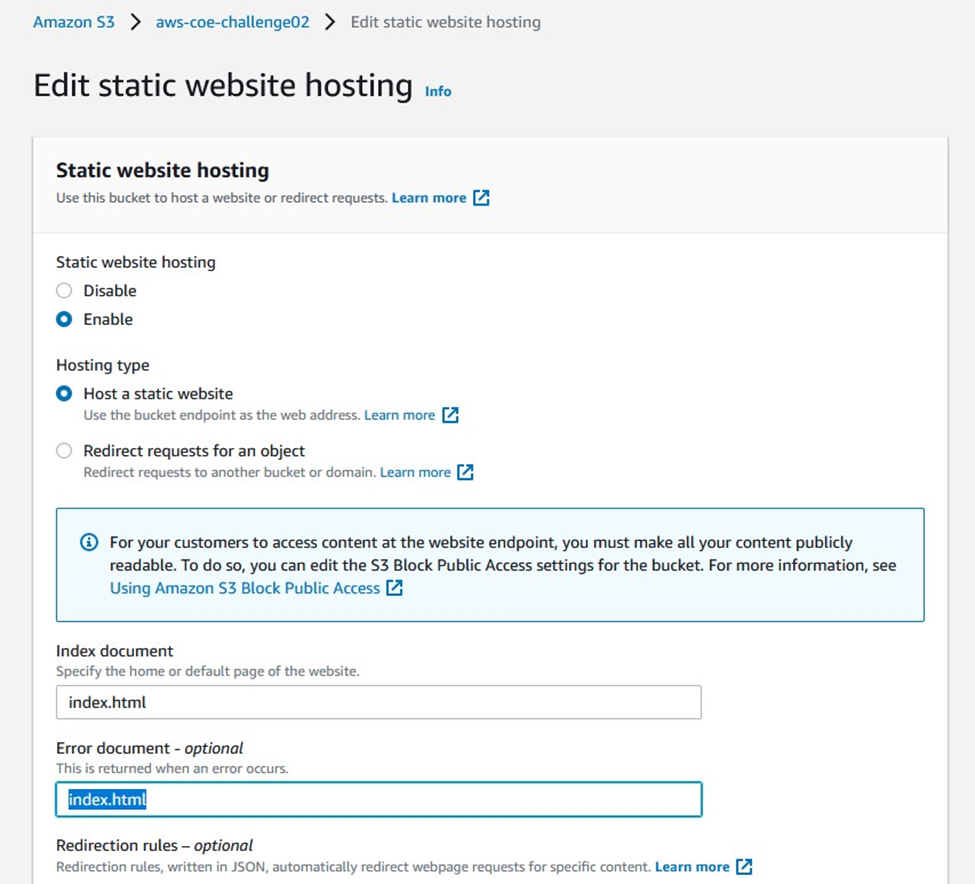Click breadcrumb chevron after aws-coe-challenge02

click(330, 22)
